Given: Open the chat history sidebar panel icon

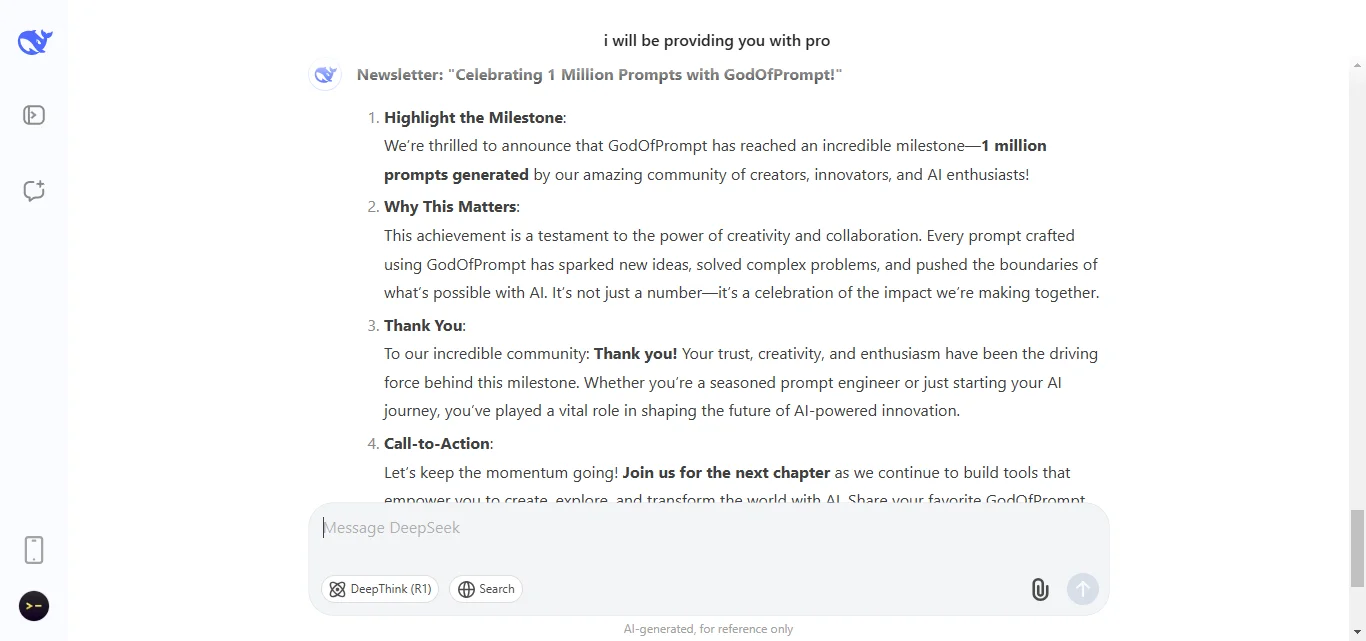Looking at the screenshot, I should (33, 114).
